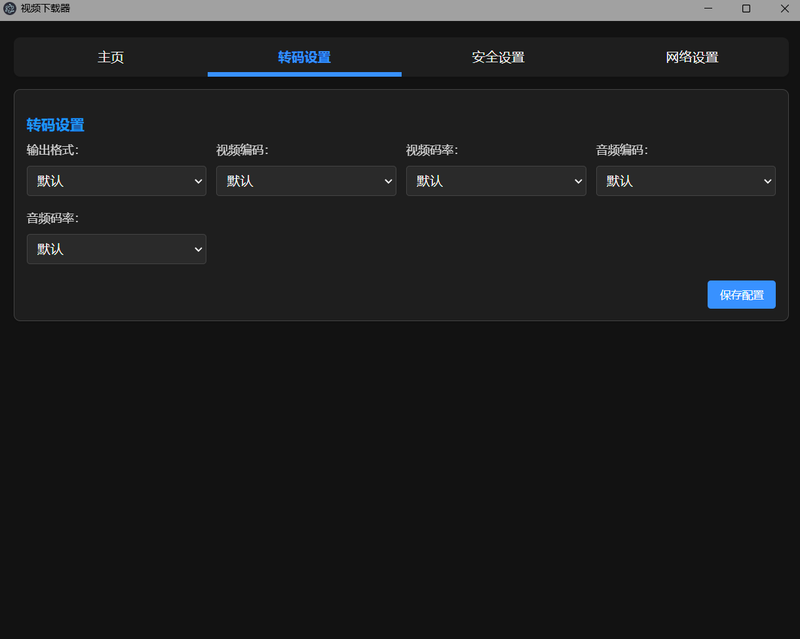Screen dimensions: 800x639
Task: Click the 音频码率 label
Action: (53, 218)
